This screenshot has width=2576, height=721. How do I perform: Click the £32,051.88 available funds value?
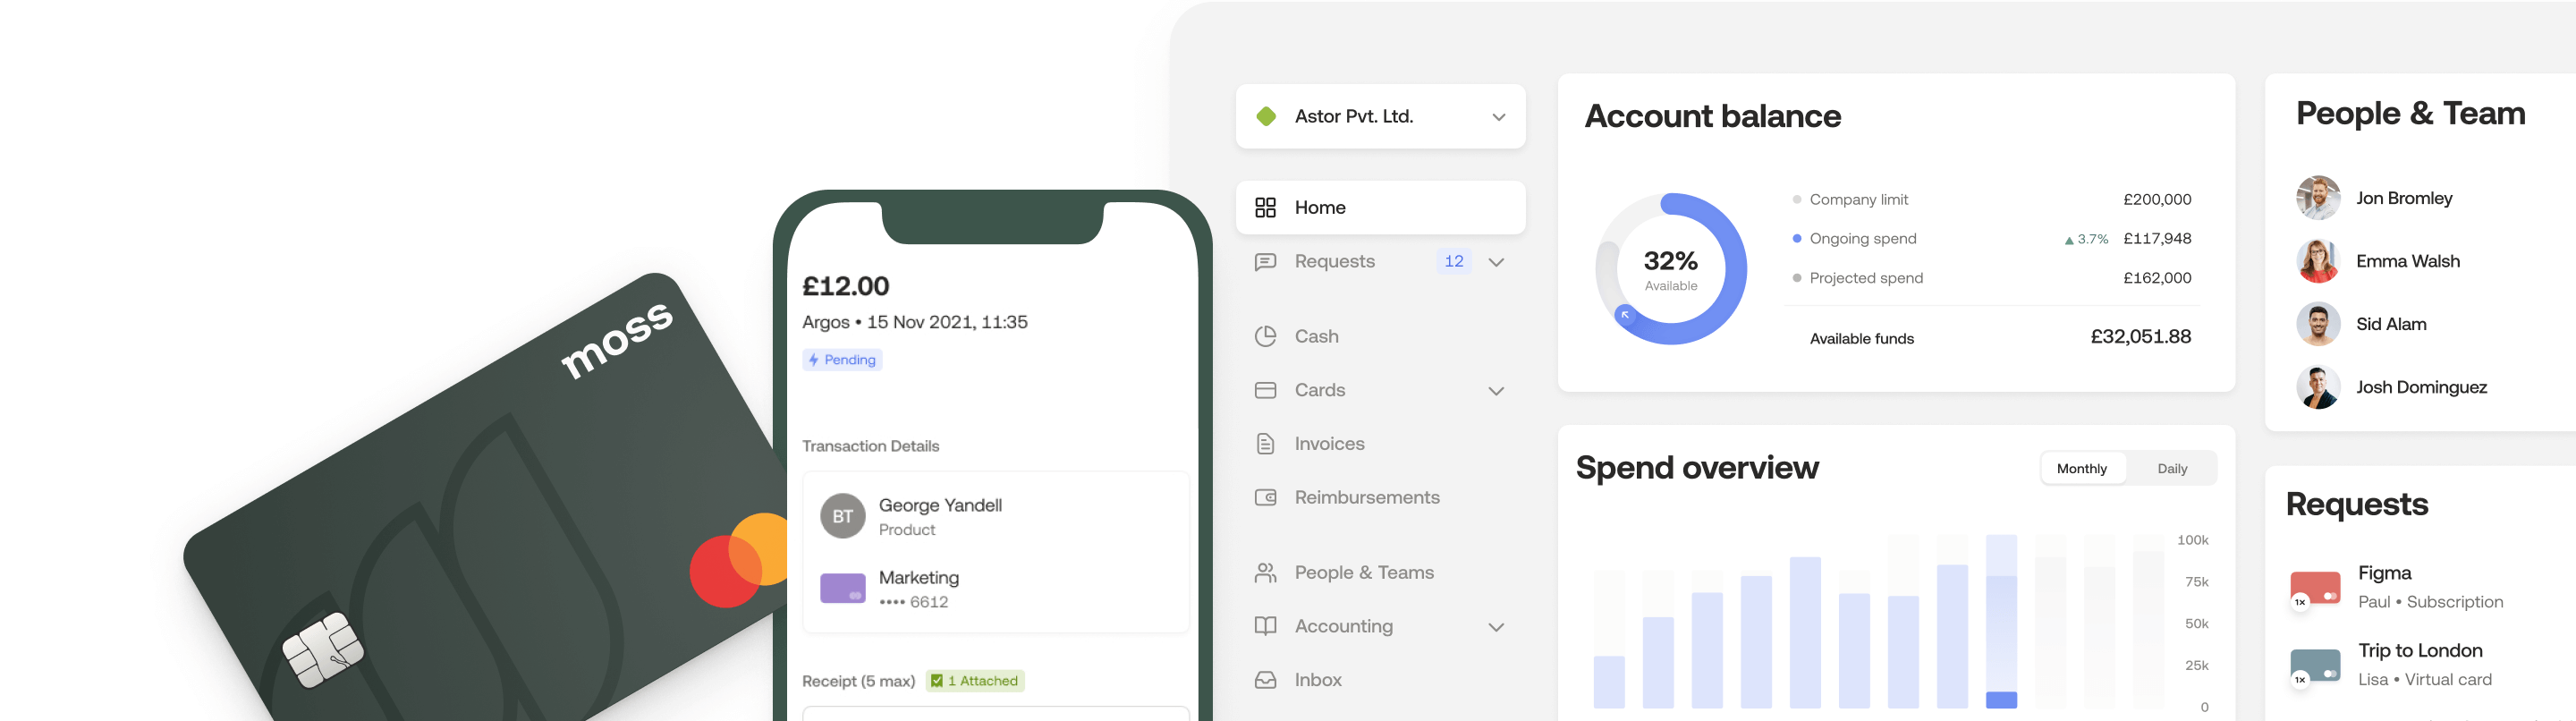coord(2140,337)
